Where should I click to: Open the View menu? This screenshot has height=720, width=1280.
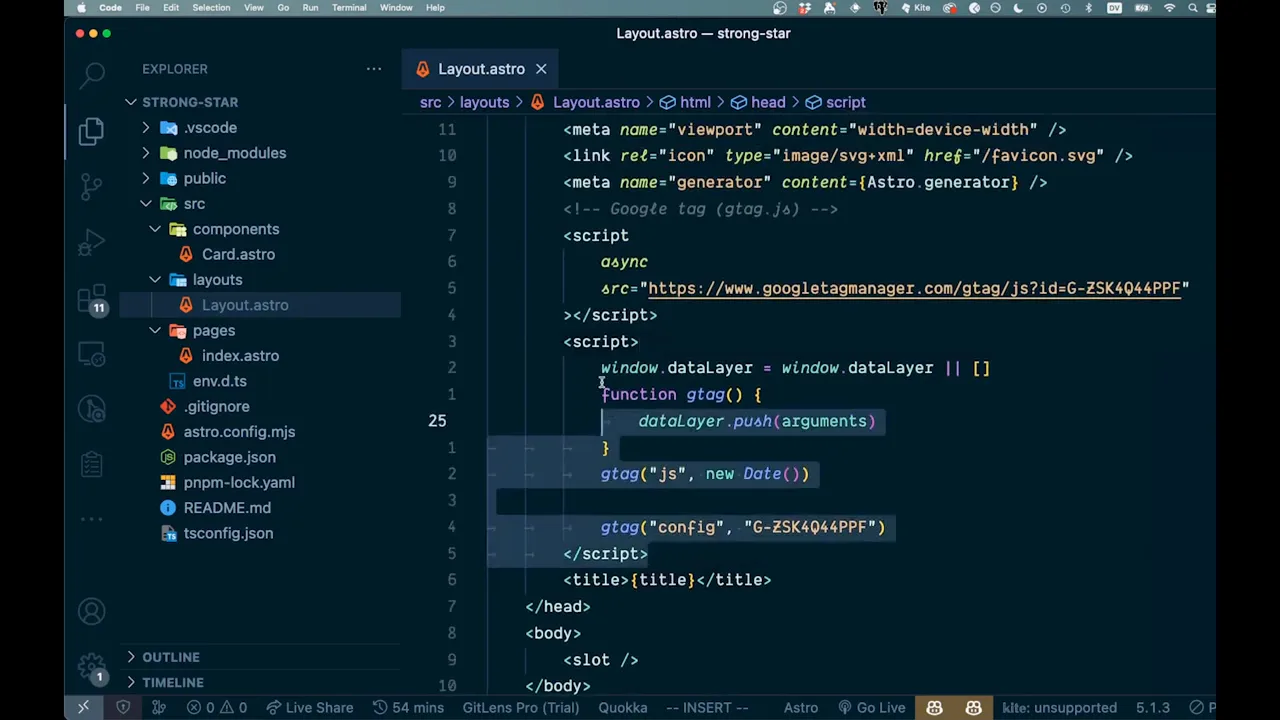click(254, 8)
